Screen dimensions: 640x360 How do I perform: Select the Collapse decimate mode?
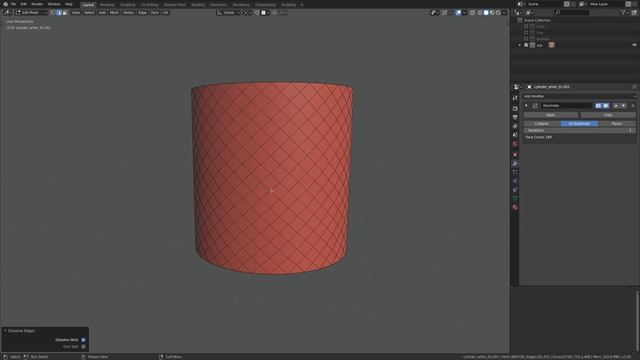pyautogui.click(x=542, y=124)
